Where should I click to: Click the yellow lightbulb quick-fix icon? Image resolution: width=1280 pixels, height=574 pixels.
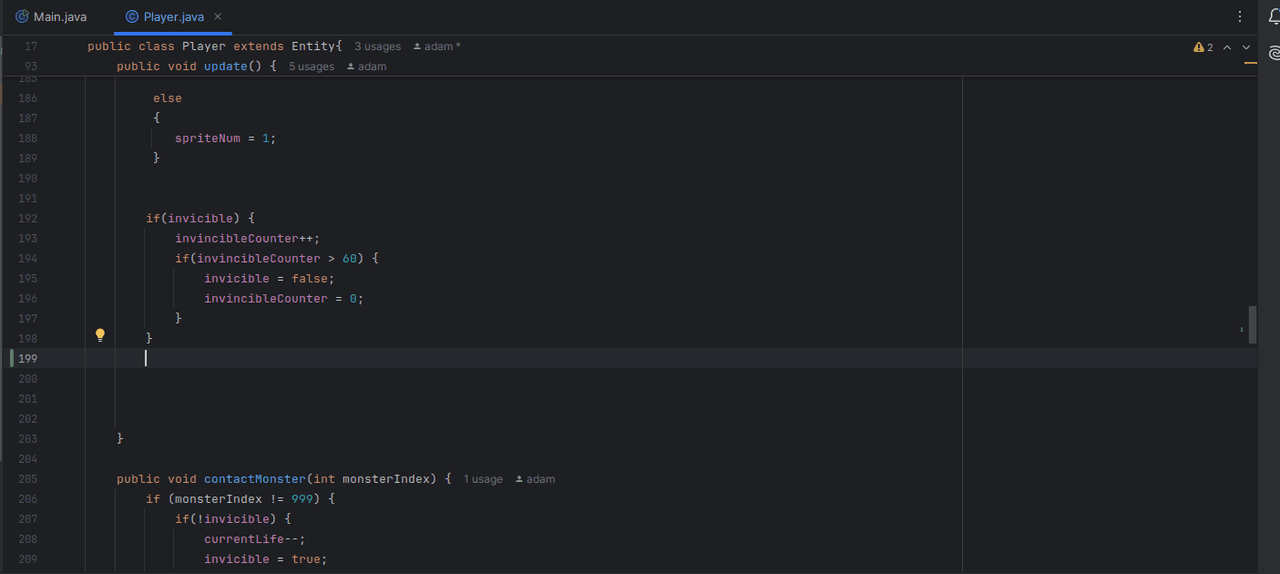[100, 336]
